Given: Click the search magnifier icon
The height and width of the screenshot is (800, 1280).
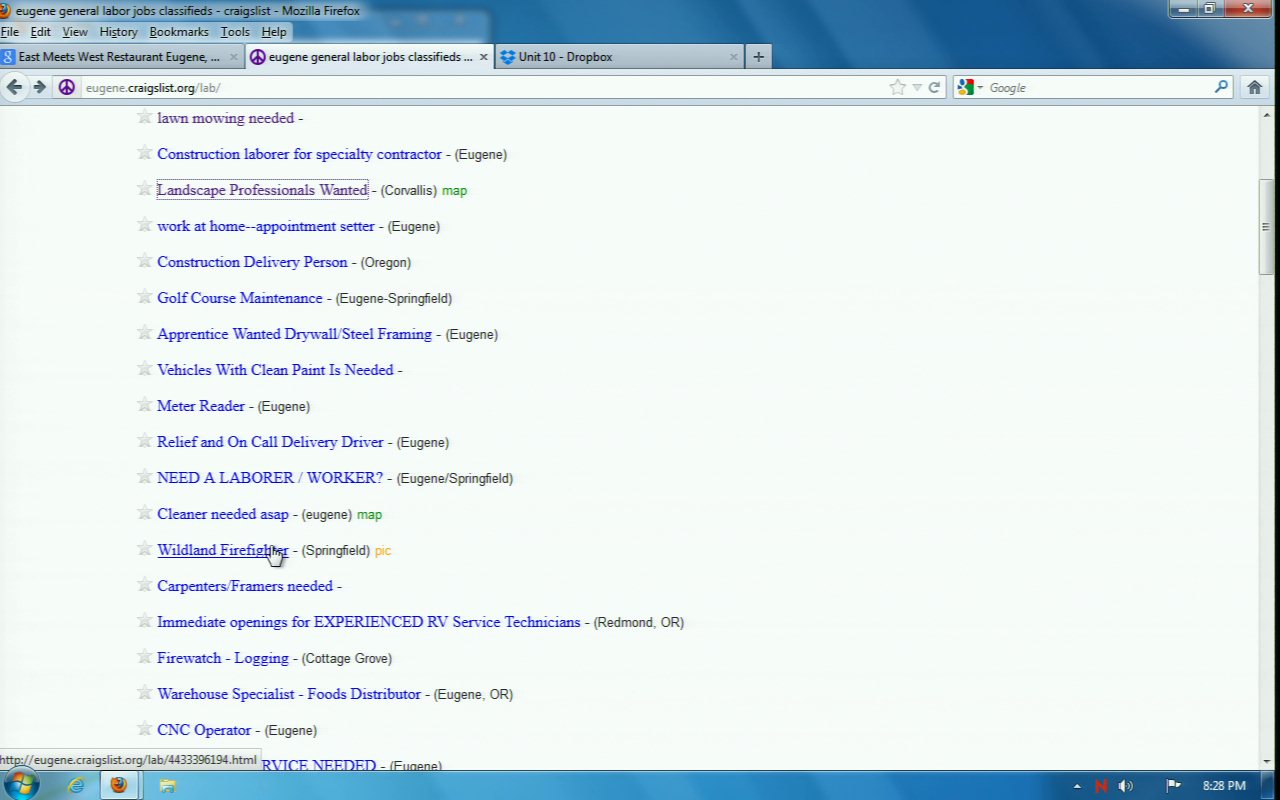Looking at the screenshot, I should coord(1221,87).
